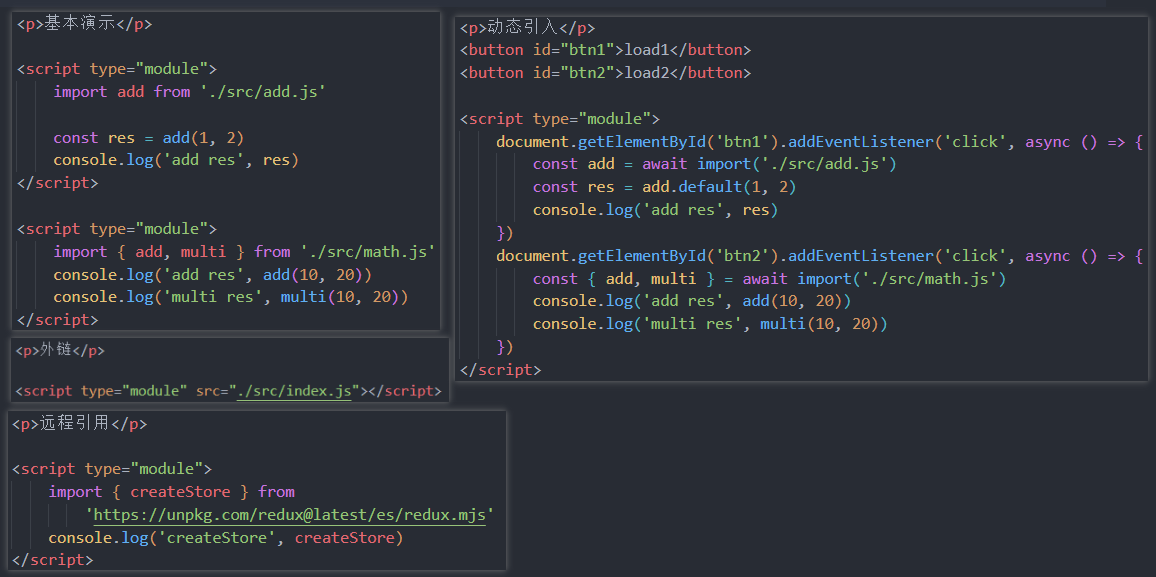
Task: Click the import path './src/math.js' in basic demo
Action: pyautogui.click(x=368, y=252)
